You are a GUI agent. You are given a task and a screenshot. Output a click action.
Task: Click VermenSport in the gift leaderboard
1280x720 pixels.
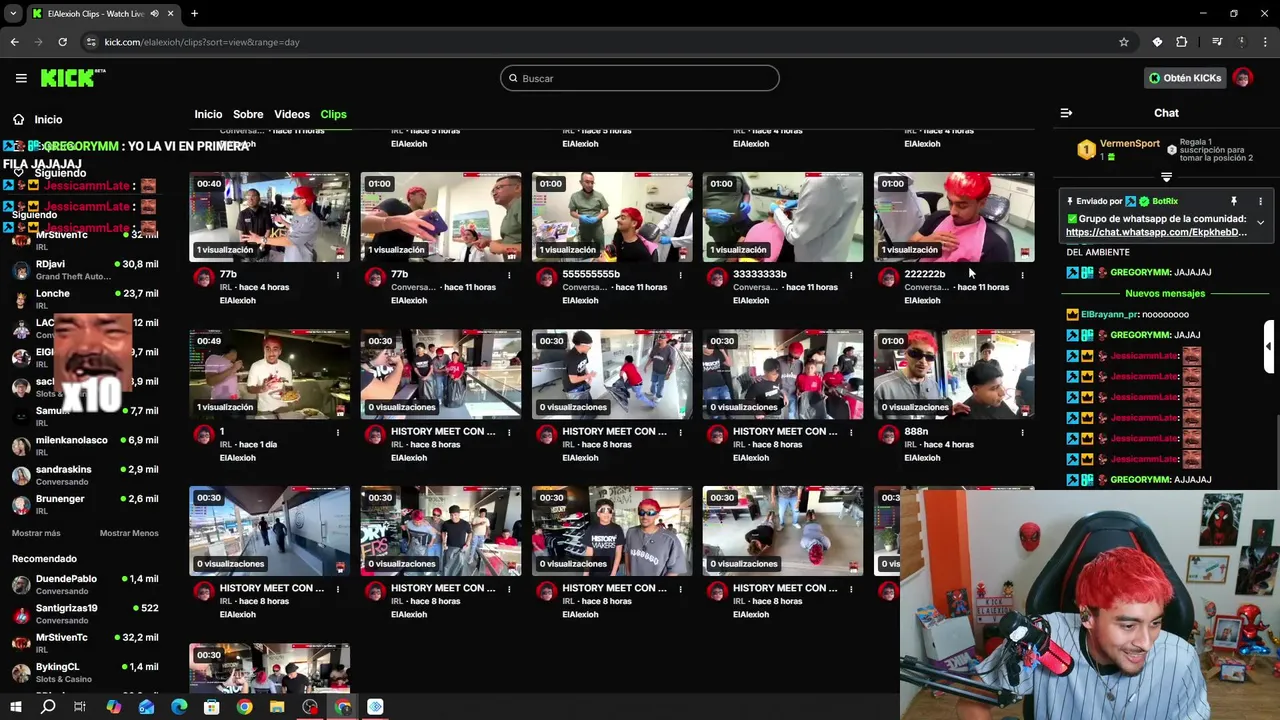coord(1129,144)
